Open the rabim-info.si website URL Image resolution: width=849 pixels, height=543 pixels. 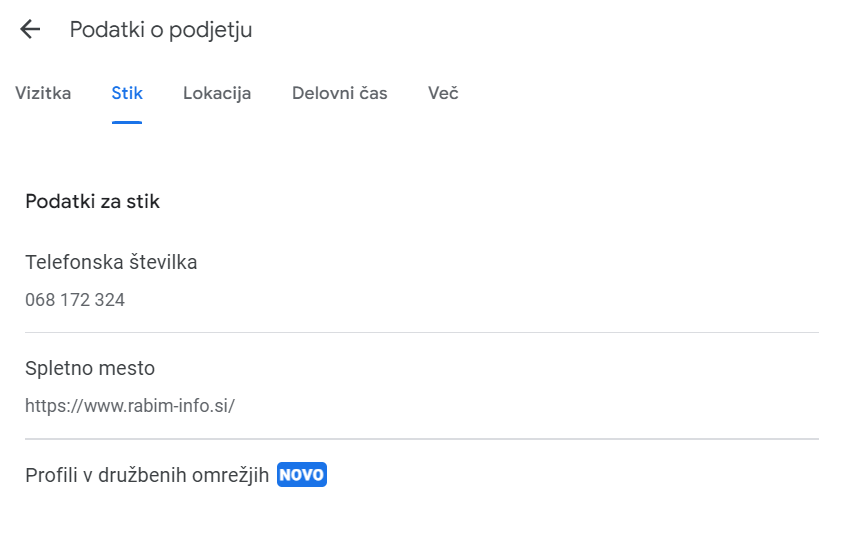(130, 406)
